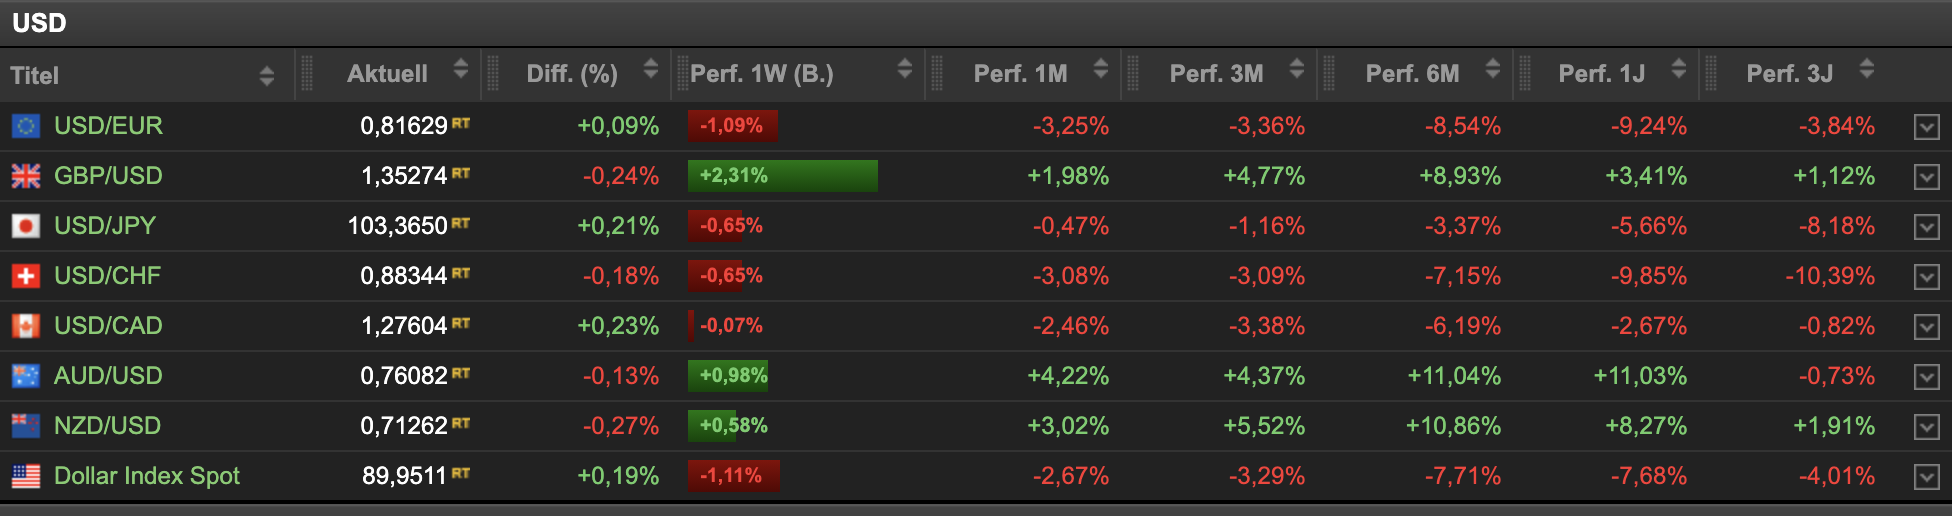This screenshot has width=1952, height=516.
Task: Click the column resize grip before Perf. 6M
Action: pos(1329,74)
